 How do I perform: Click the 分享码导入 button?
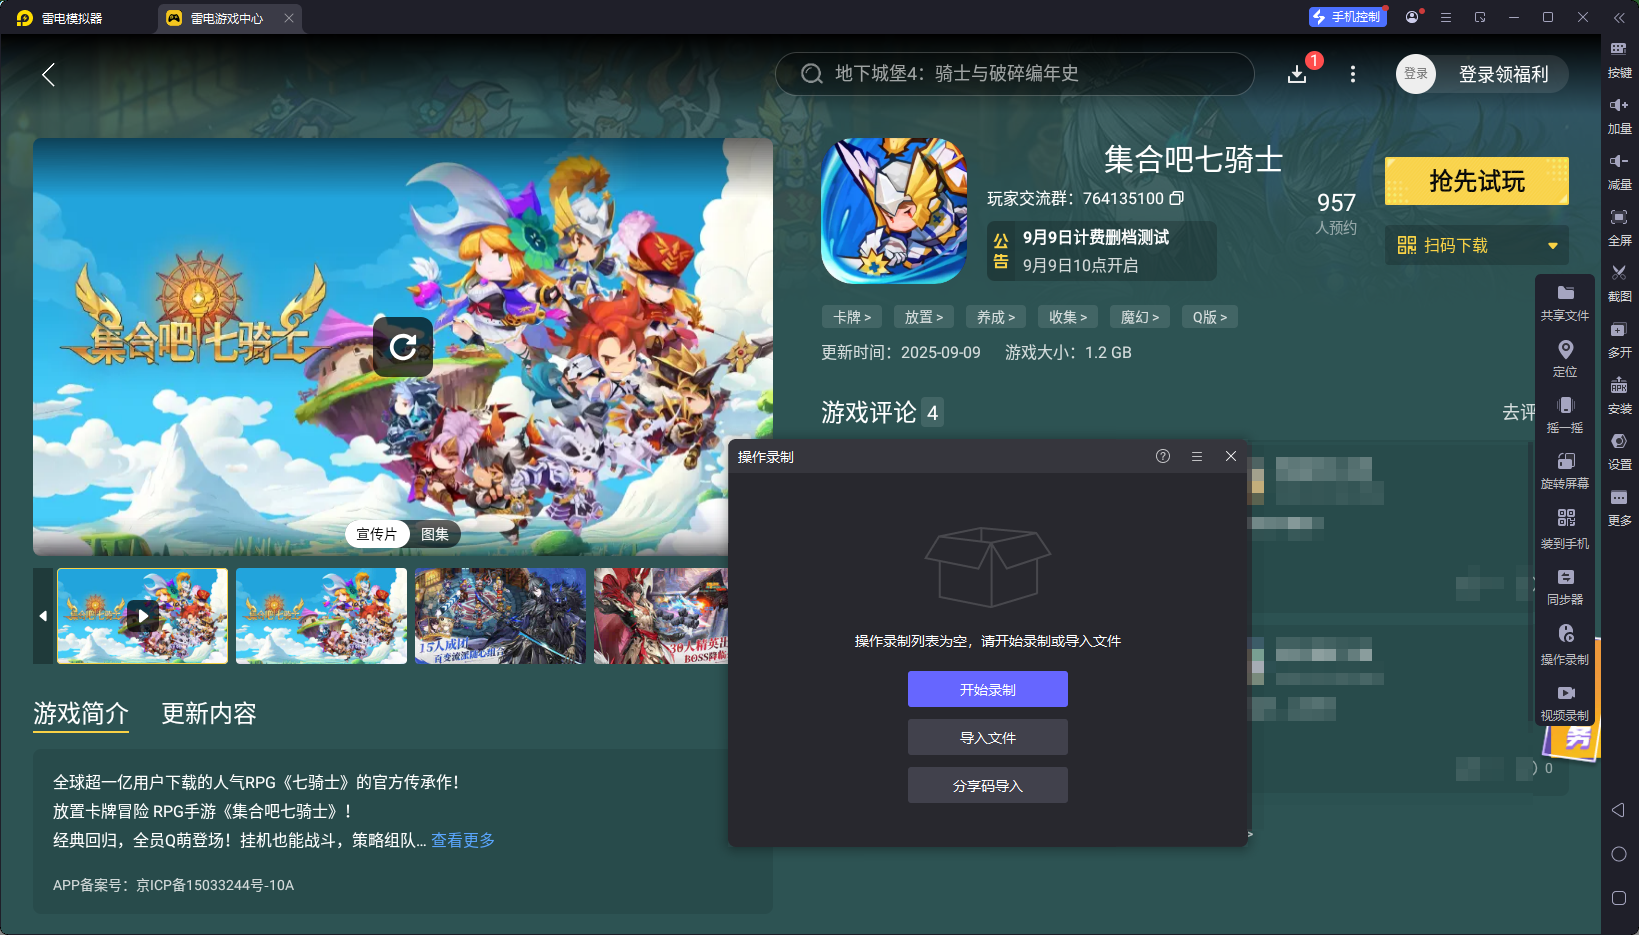[x=988, y=785]
